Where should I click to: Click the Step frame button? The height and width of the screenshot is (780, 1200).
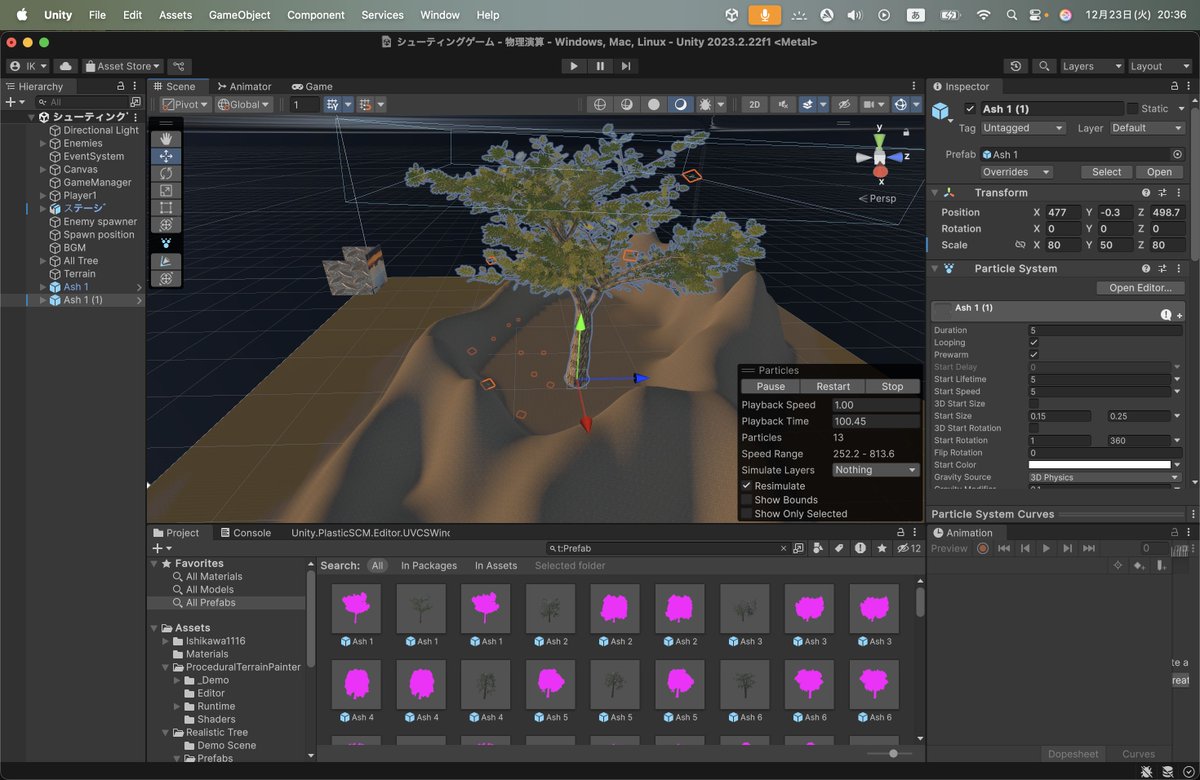click(x=626, y=66)
